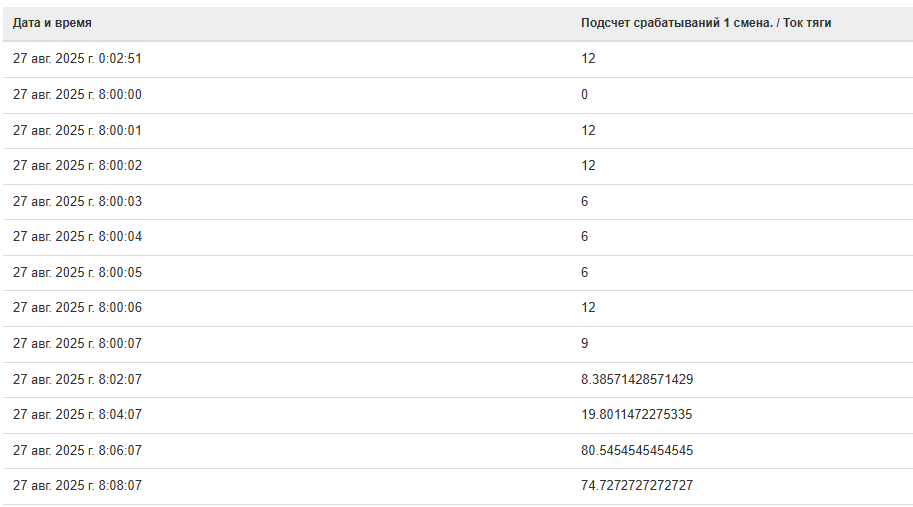Select the timestamp ending in 8:02:07
The image size is (913, 507).
click(x=78, y=380)
